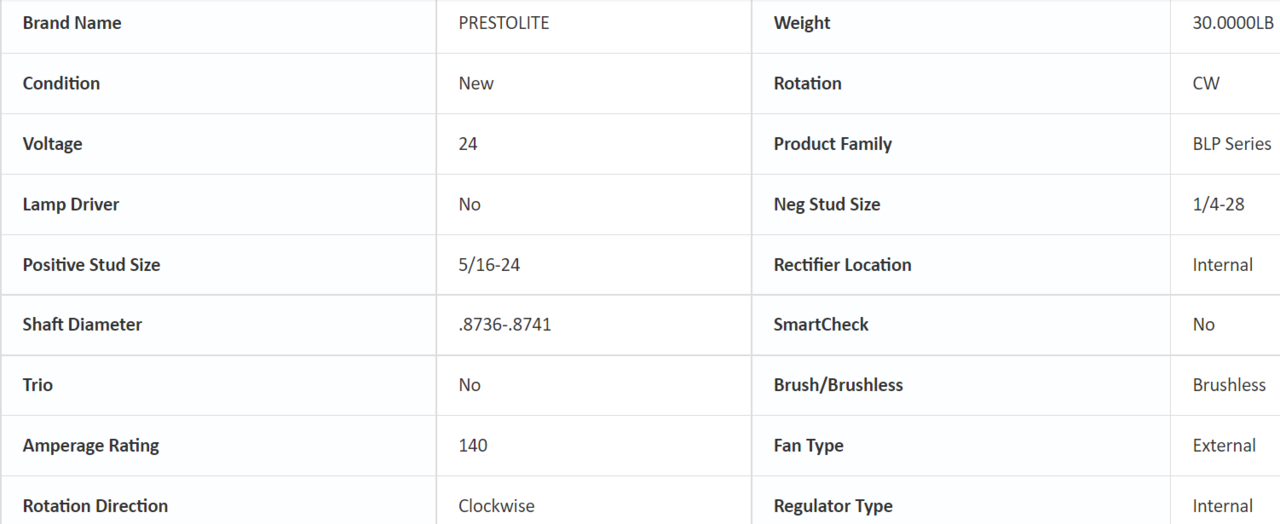This screenshot has height=524, width=1280.
Task: Click the PRESTOLITE brand name value
Action: [503, 23]
